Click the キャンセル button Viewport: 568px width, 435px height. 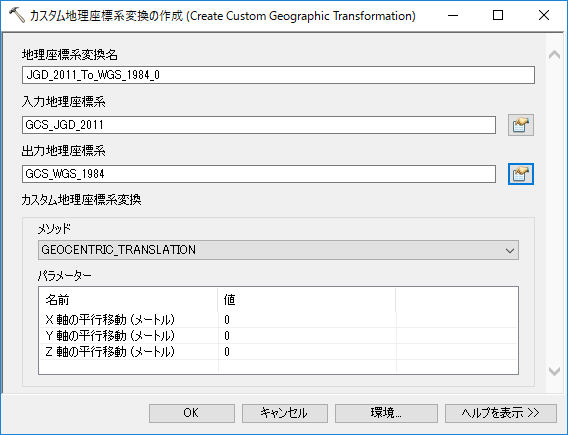click(x=285, y=413)
